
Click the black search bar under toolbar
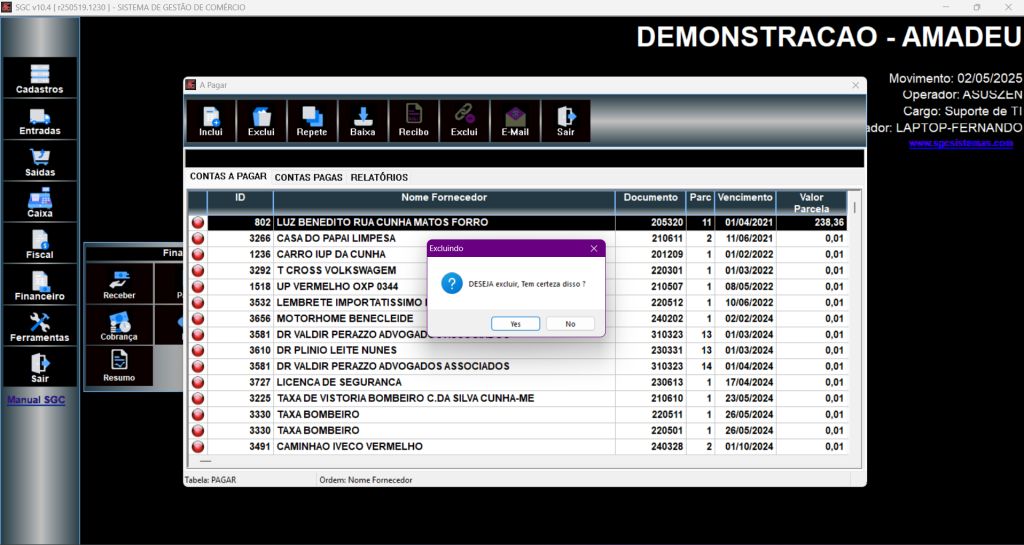point(524,158)
